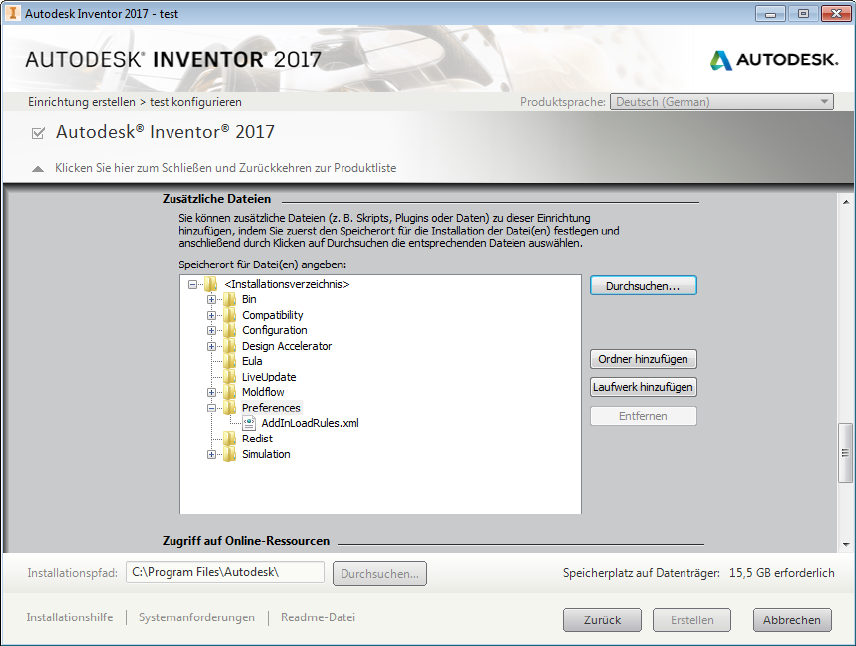Select the Simulation folder label
Image resolution: width=856 pixels, height=646 pixels.
pos(266,454)
